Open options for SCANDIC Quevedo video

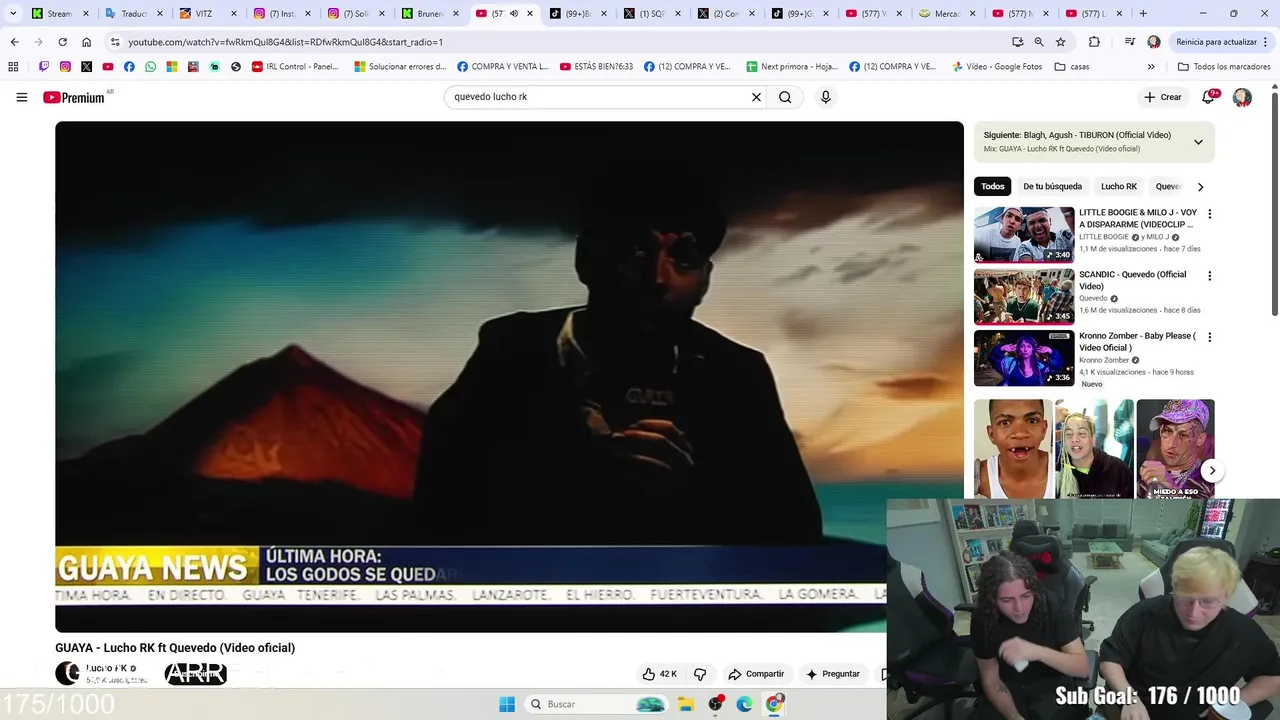tap(1209, 276)
